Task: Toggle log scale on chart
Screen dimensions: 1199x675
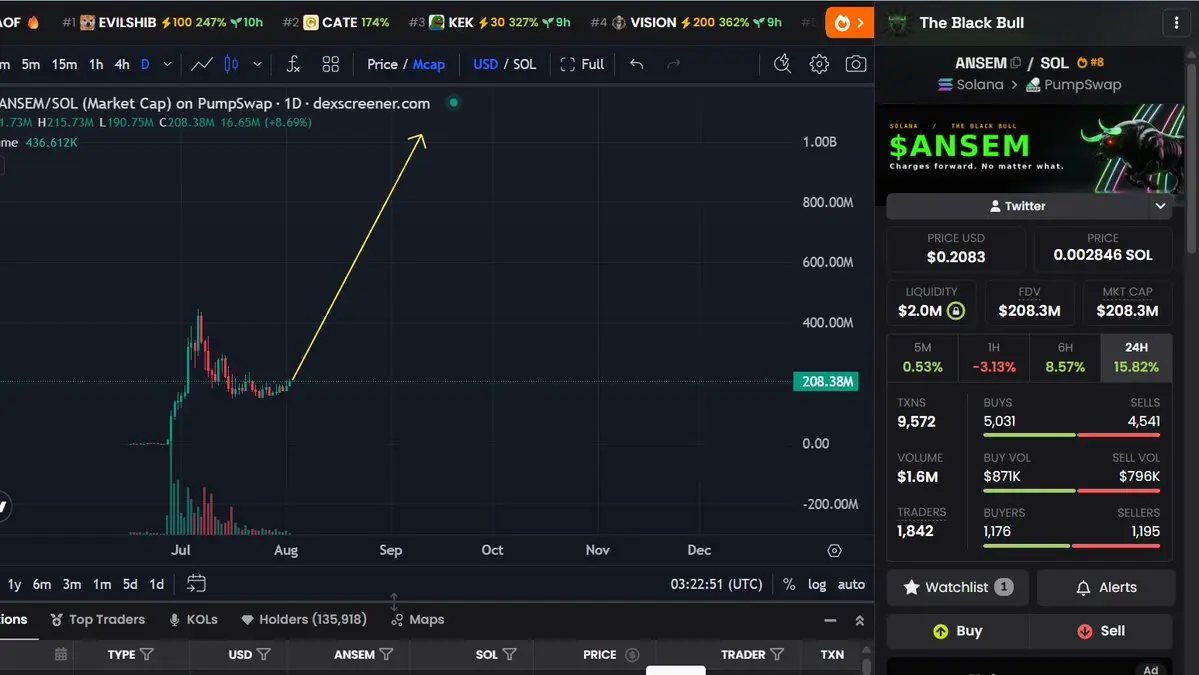Action: pos(817,584)
